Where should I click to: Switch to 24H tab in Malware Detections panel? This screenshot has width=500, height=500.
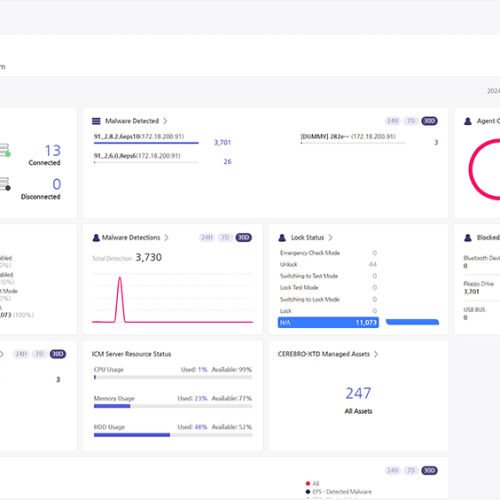pos(207,238)
